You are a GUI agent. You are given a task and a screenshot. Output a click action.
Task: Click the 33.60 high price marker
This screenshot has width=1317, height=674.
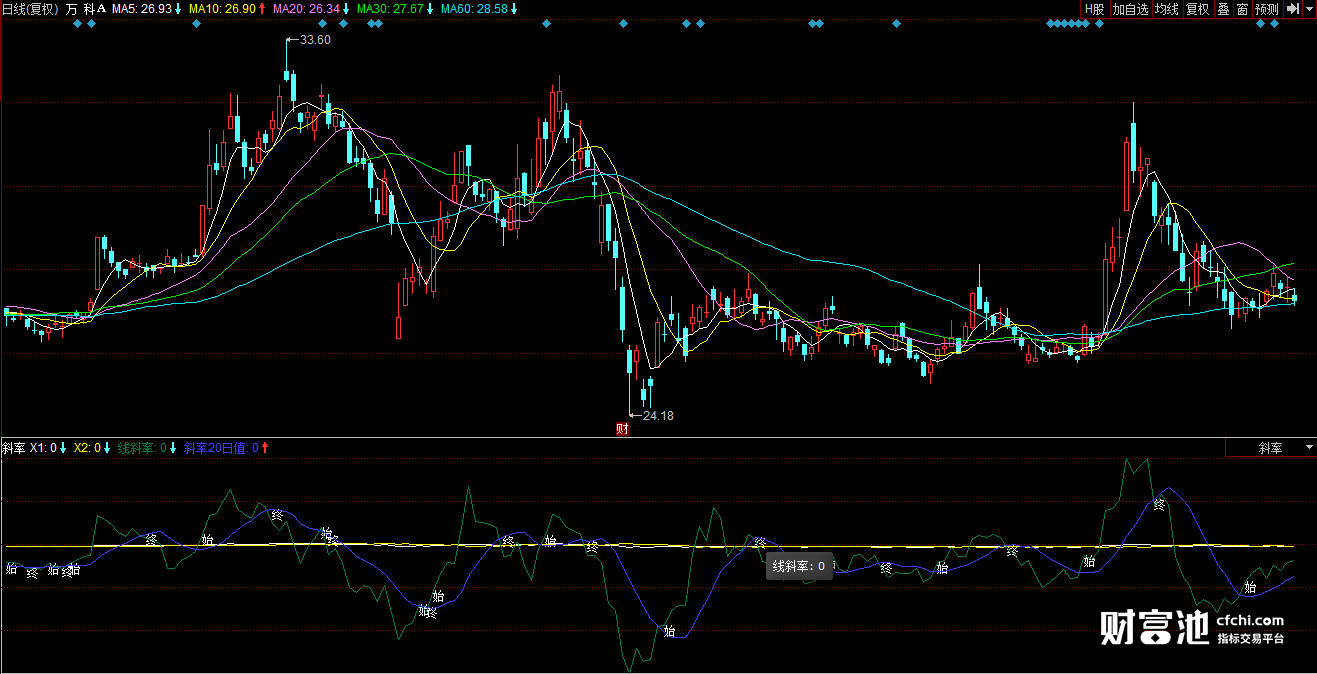pos(314,40)
